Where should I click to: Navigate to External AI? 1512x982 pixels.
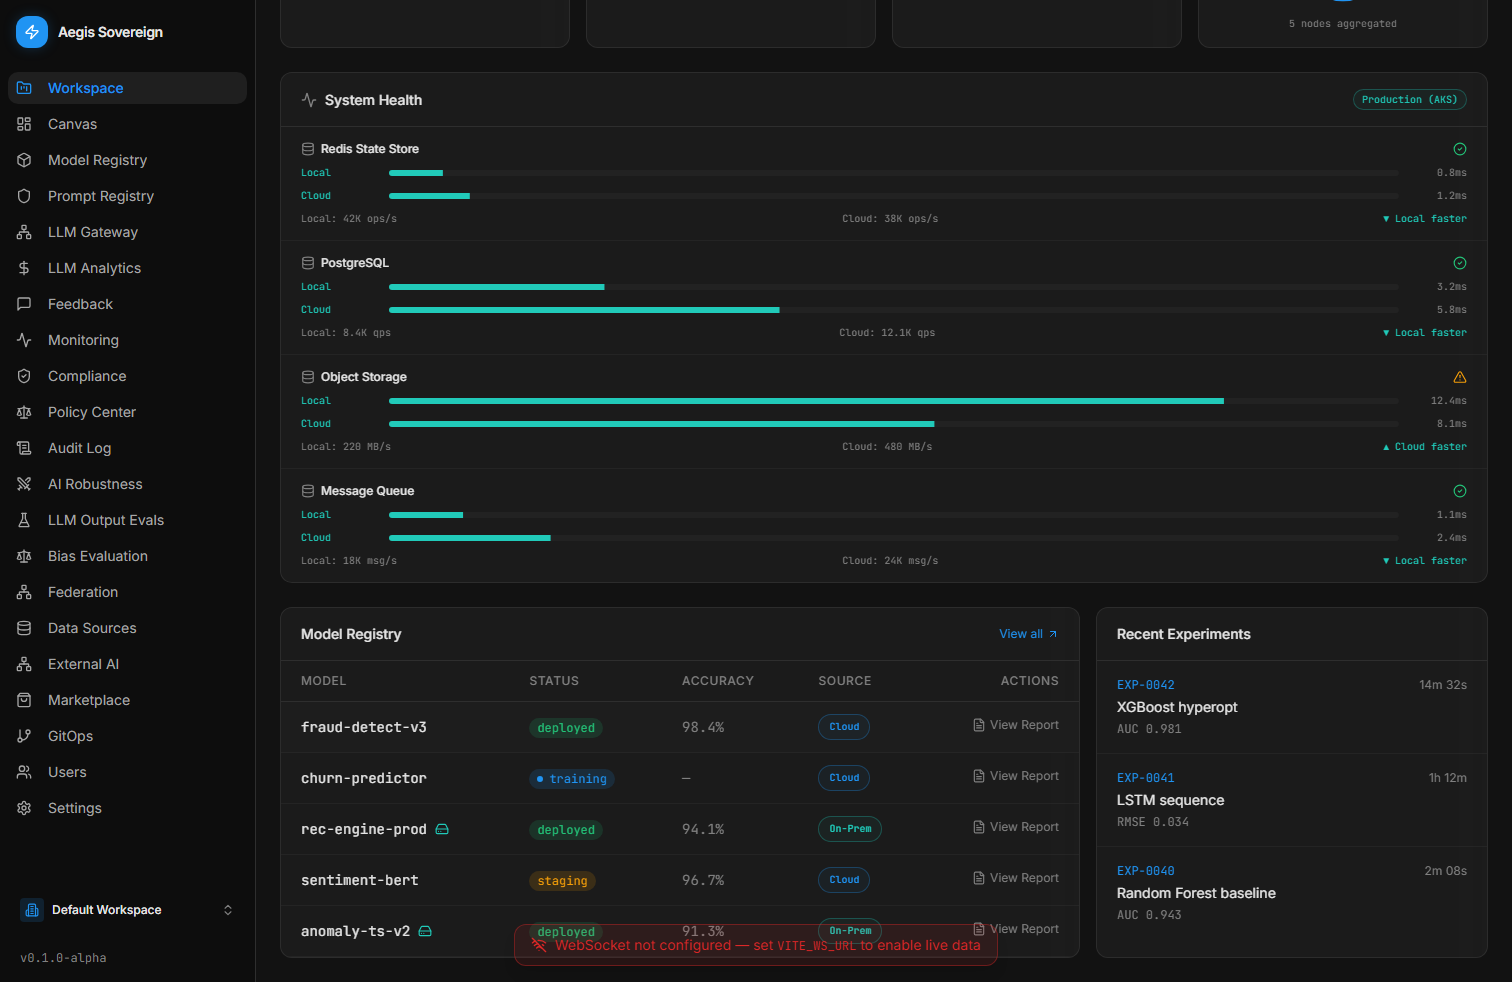[x=127, y=664]
